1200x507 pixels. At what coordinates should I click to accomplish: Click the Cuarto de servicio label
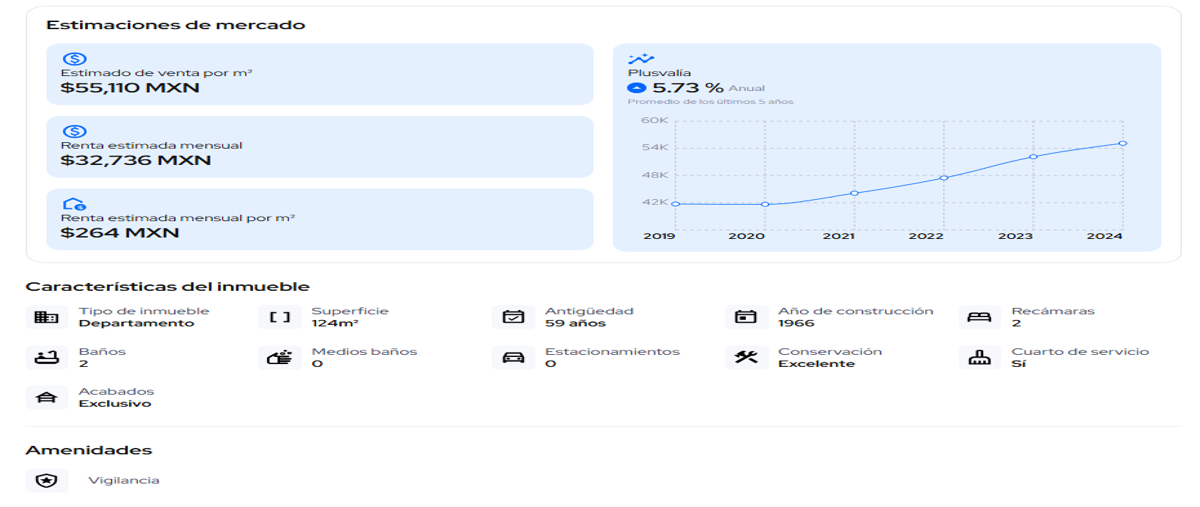1080,351
